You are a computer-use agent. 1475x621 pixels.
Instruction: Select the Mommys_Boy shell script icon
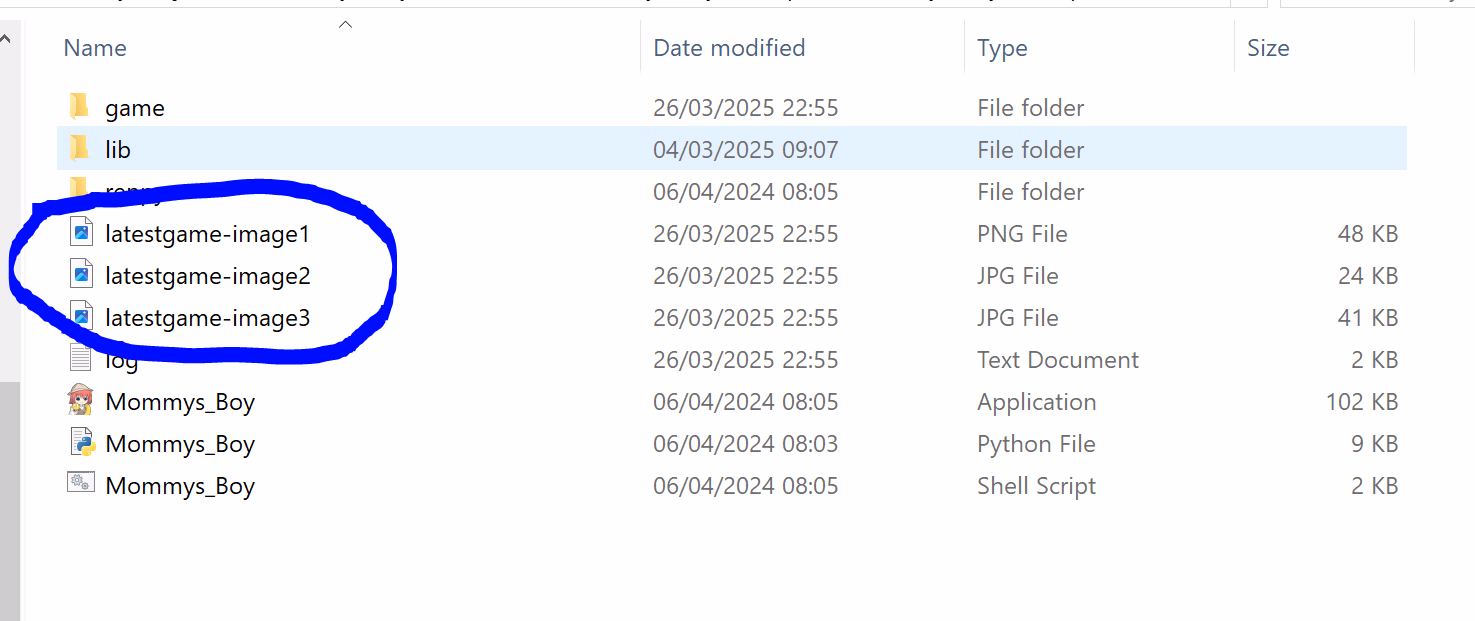[x=81, y=484]
